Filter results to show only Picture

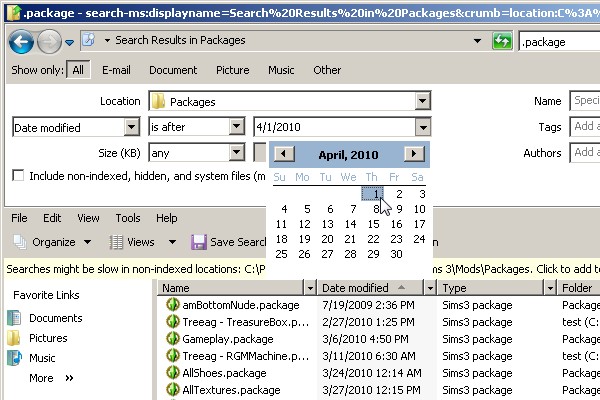tap(232, 71)
